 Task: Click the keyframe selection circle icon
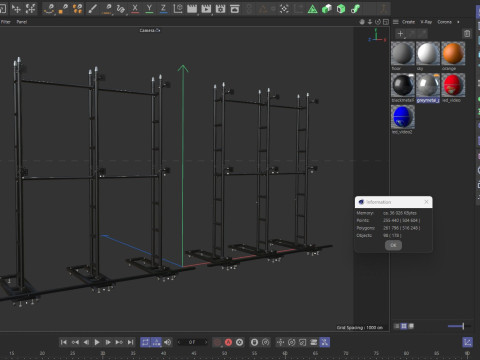[x=239, y=342]
